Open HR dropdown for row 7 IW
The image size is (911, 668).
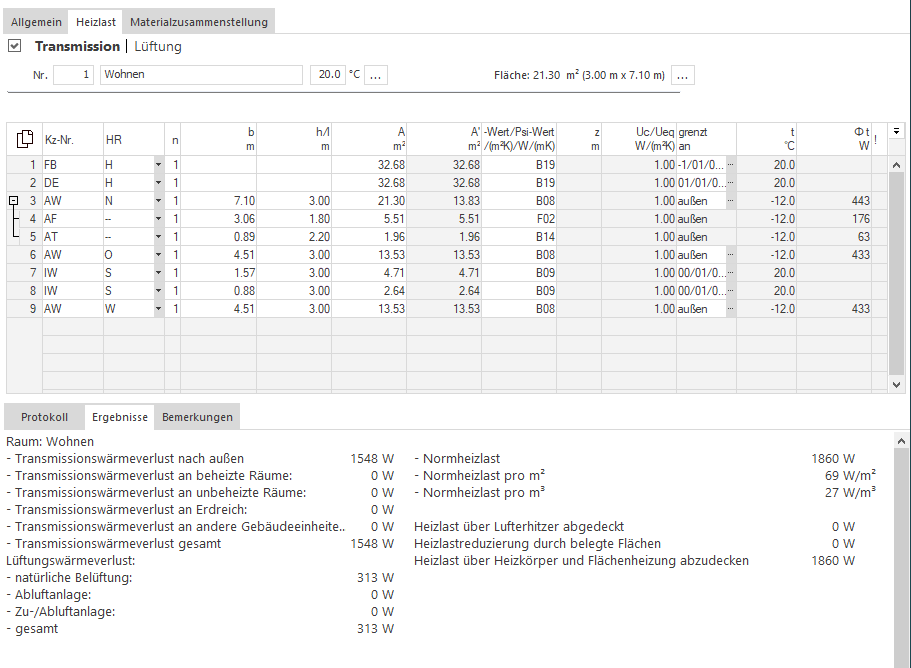pyautogui.click(x=158, y=273)
